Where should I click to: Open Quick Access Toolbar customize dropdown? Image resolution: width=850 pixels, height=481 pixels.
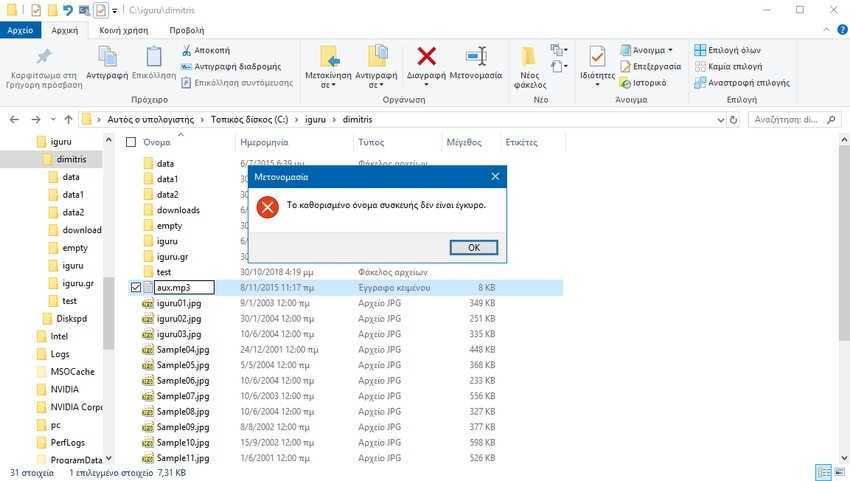(114, 10)
